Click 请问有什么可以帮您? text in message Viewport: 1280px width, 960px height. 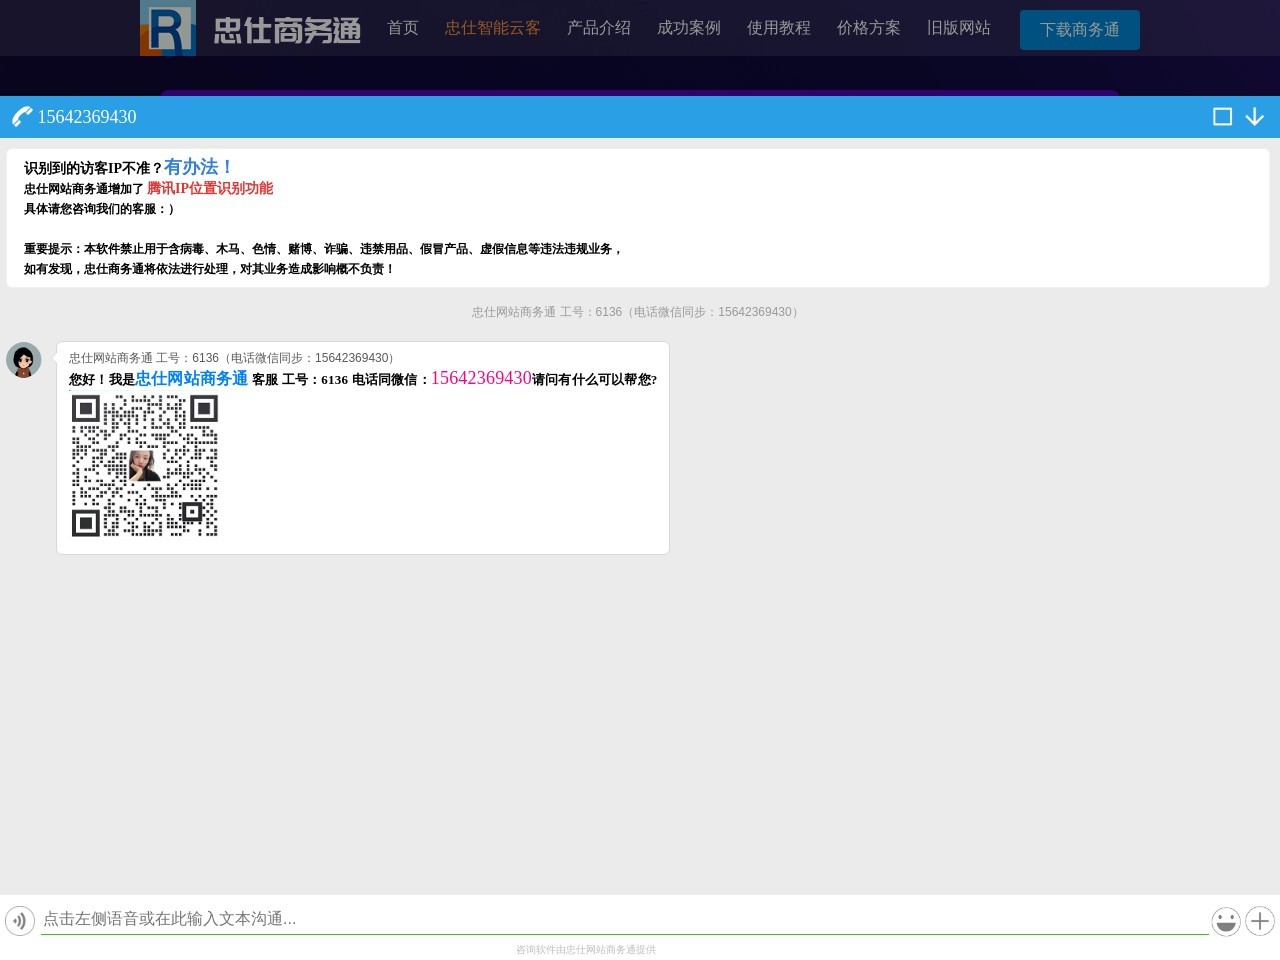pos(594,380)
